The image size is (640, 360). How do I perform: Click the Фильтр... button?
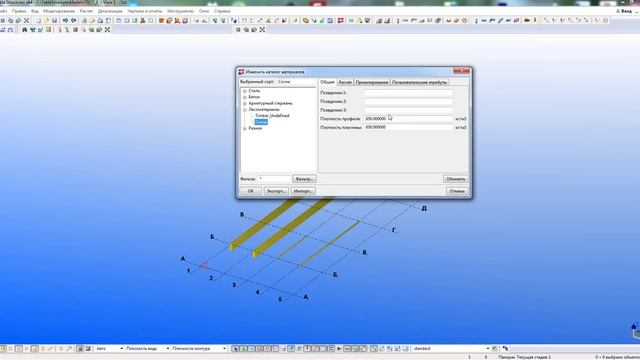point(304,179)
